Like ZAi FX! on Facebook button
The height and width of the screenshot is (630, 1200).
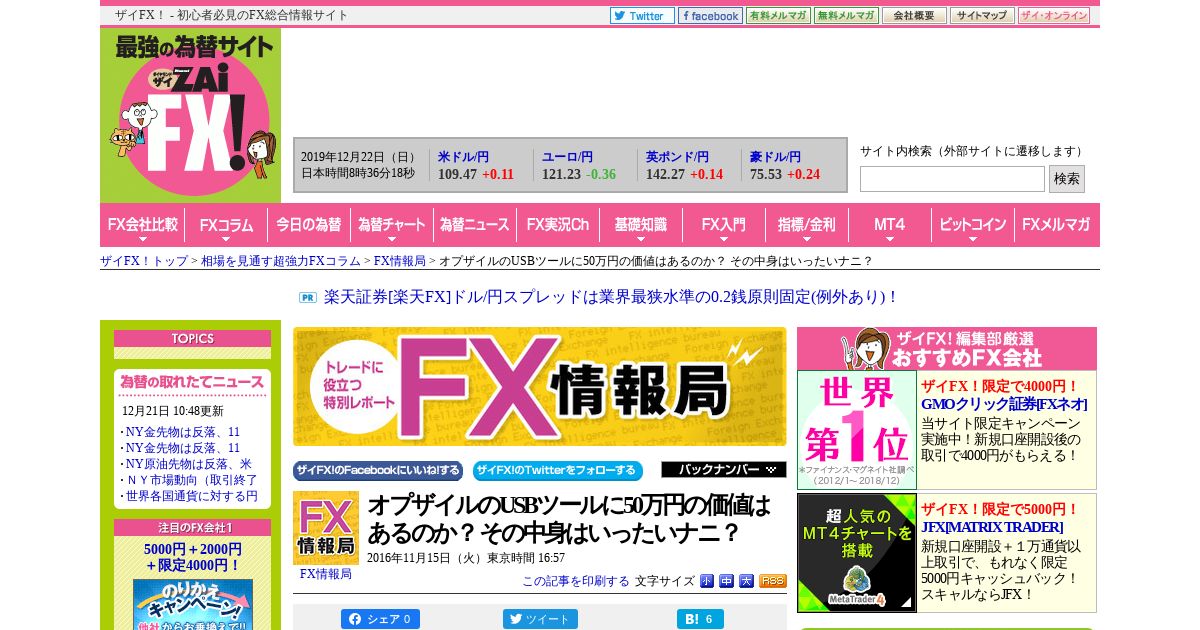[x=378, y=471]
